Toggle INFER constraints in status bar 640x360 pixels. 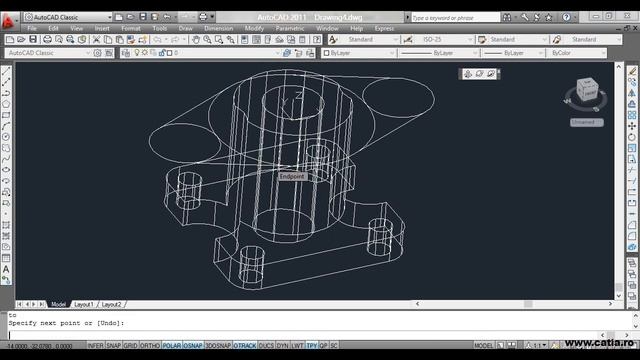click(96, 345)
